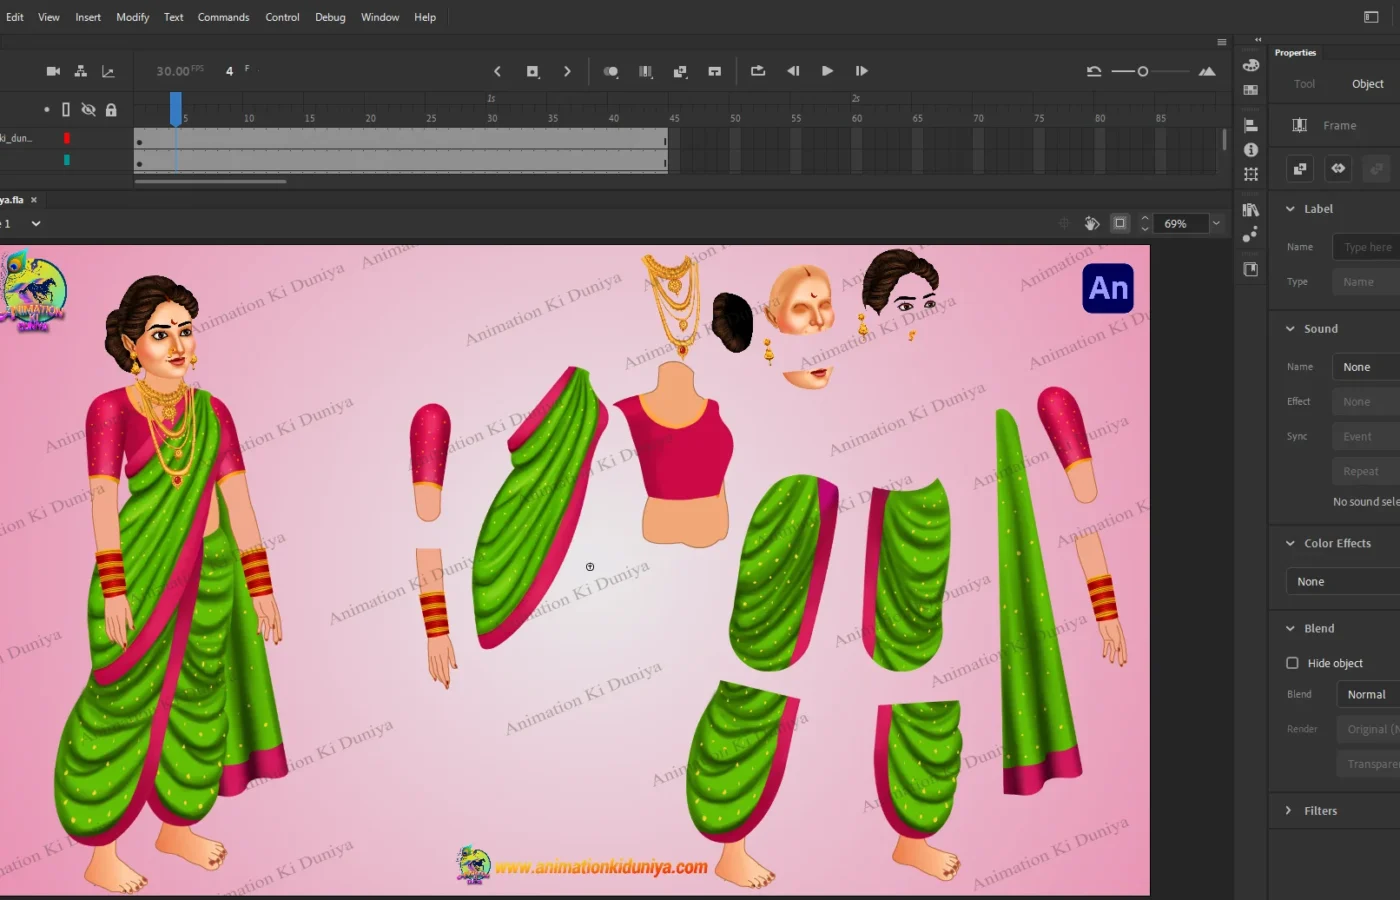Image resolution: width=1400 pixels, height=900 pixels.
Task: Open the Library panel books icon
Action: coord(1250,210)
